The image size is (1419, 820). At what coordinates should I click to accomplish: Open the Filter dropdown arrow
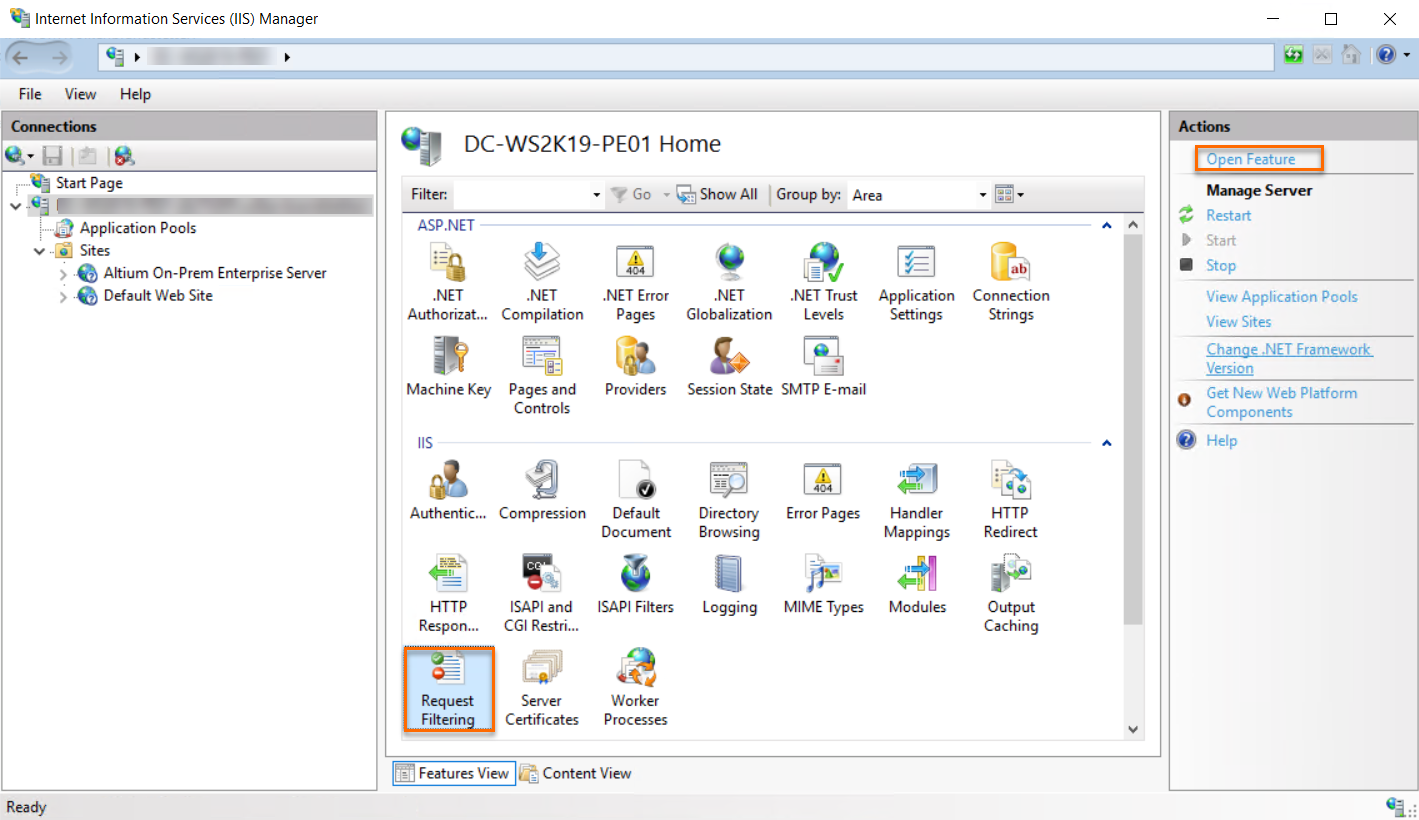(597, 195)
